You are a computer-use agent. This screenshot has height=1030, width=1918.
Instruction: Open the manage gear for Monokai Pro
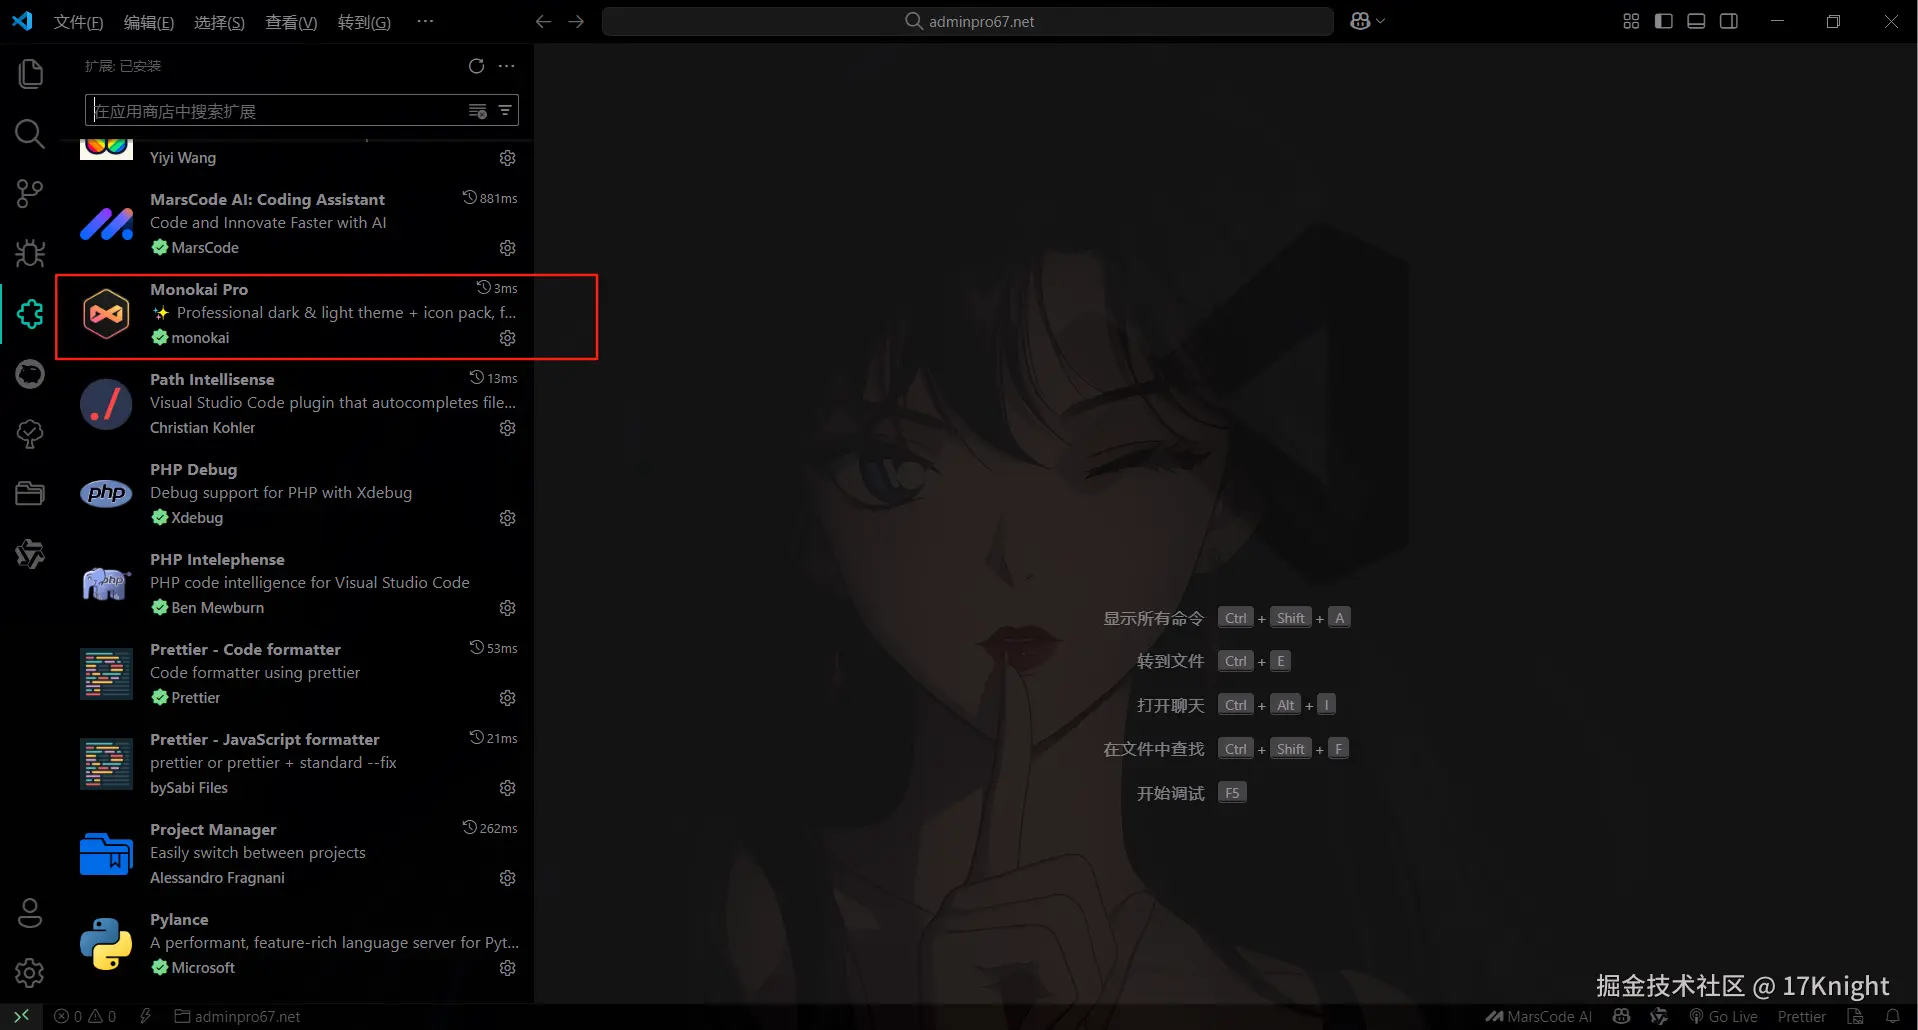(x=508, y=338)
